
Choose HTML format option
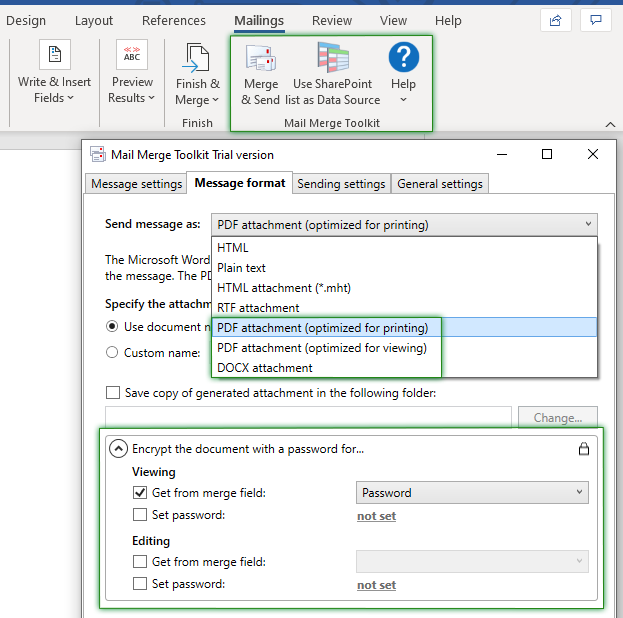click(404, 248)
